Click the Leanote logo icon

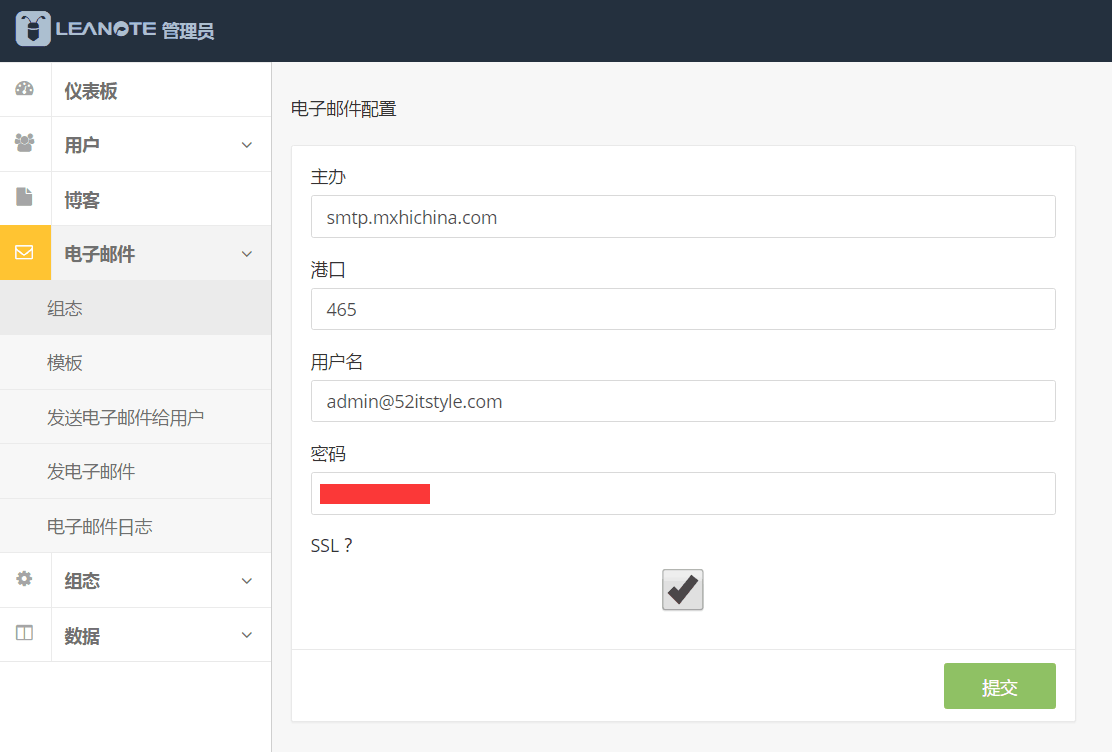coord(33,29)
